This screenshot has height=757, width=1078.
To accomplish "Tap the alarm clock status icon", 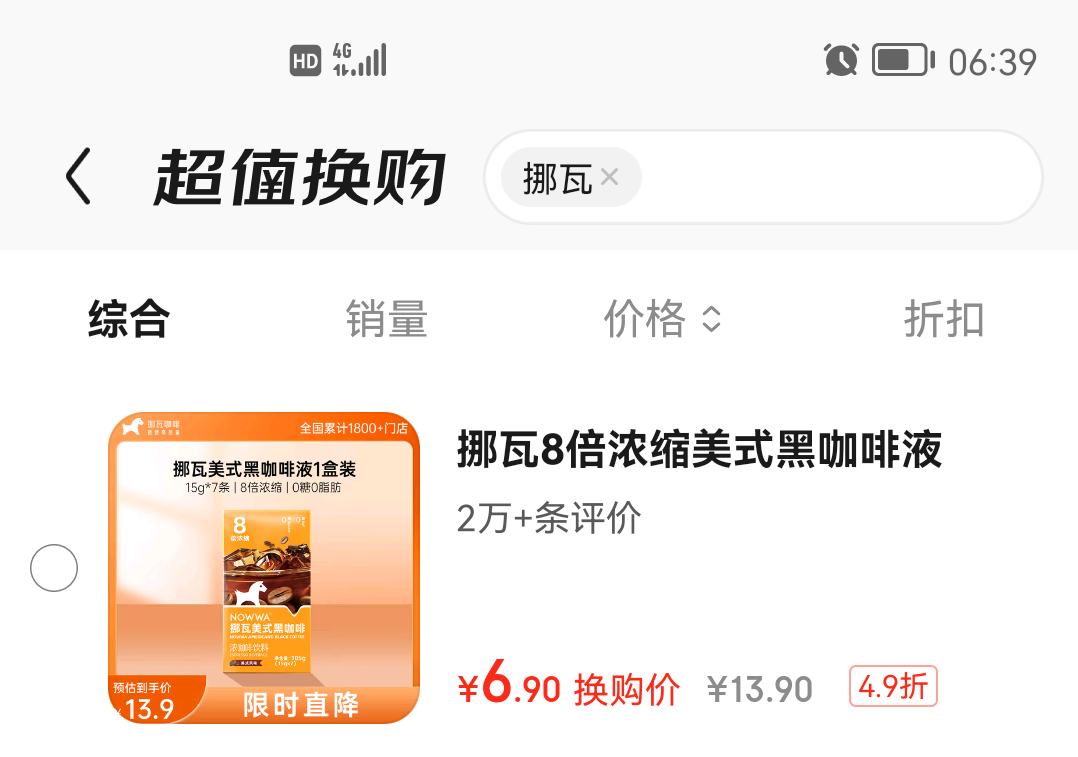I will point(841,60).
